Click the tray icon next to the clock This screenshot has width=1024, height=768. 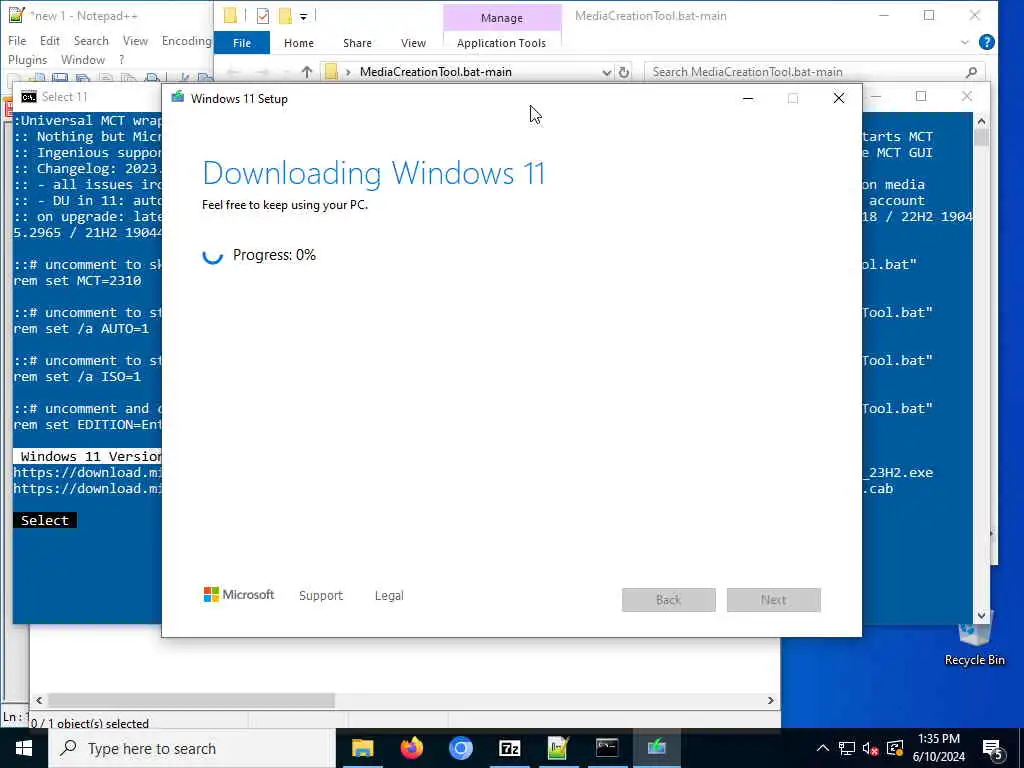pos(895,748)
